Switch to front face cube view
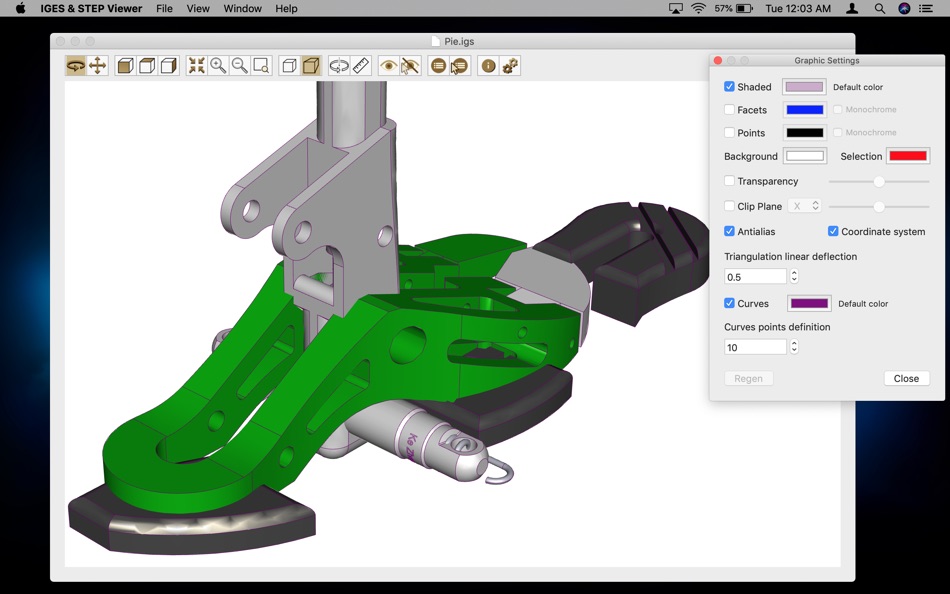 tap(125, 65)
